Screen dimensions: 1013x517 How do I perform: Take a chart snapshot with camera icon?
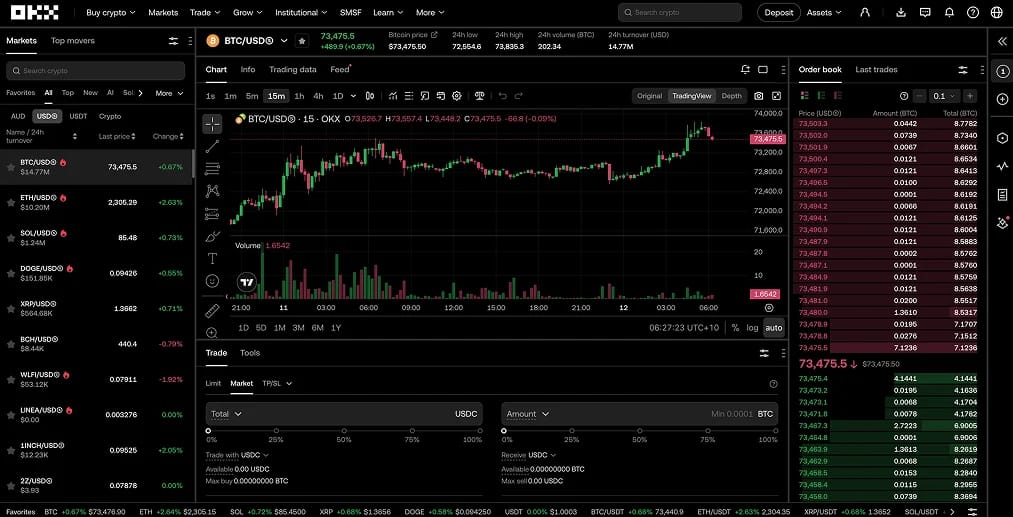[x=758, y=96]
